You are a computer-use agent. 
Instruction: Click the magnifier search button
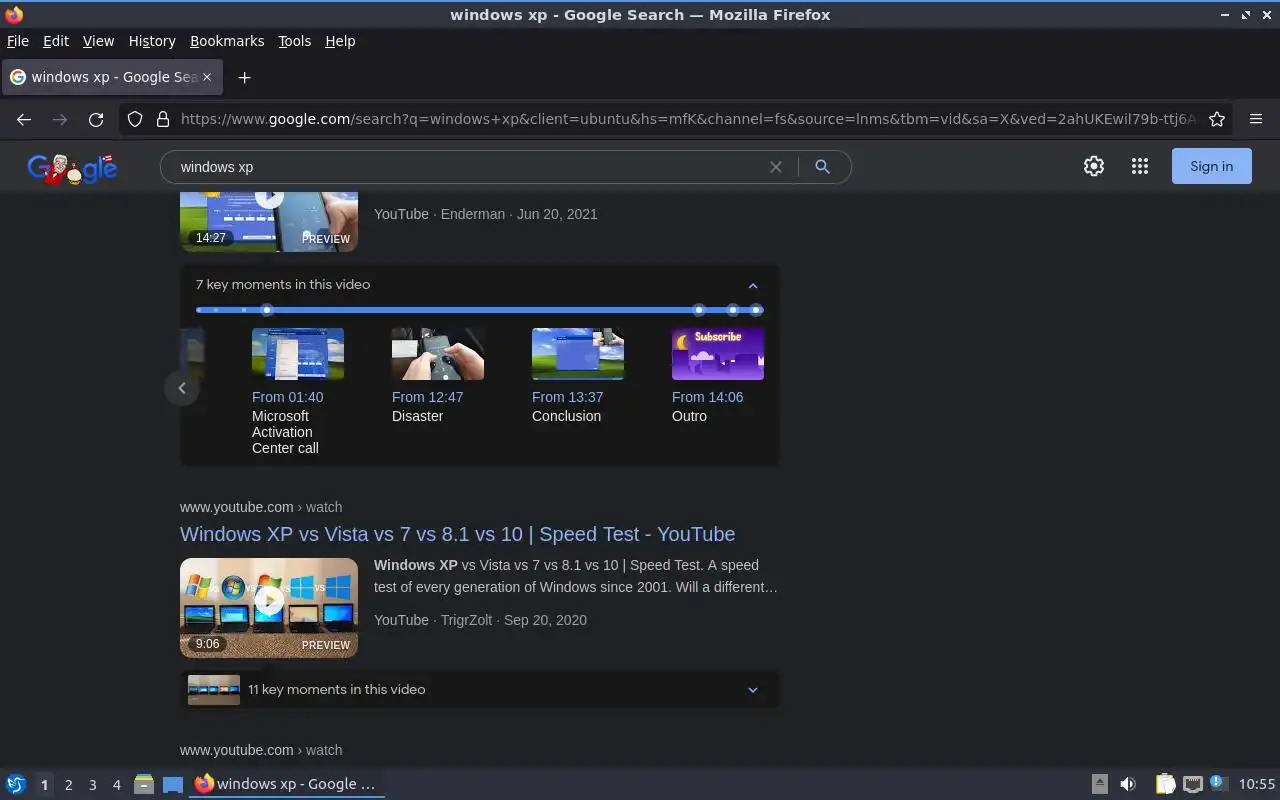[x=822, y=167]
